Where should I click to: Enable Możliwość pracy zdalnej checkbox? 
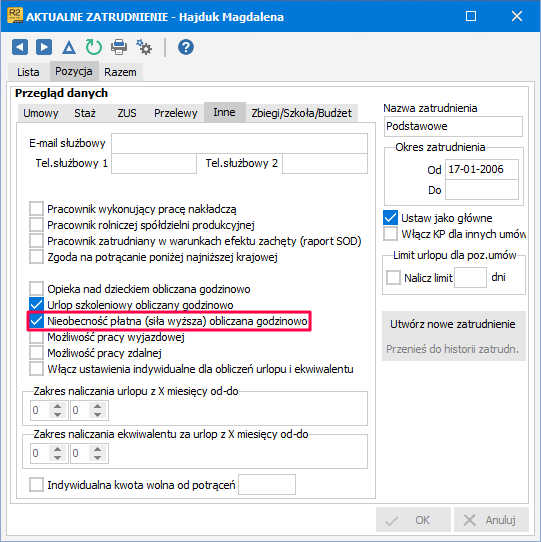(36, 353)
